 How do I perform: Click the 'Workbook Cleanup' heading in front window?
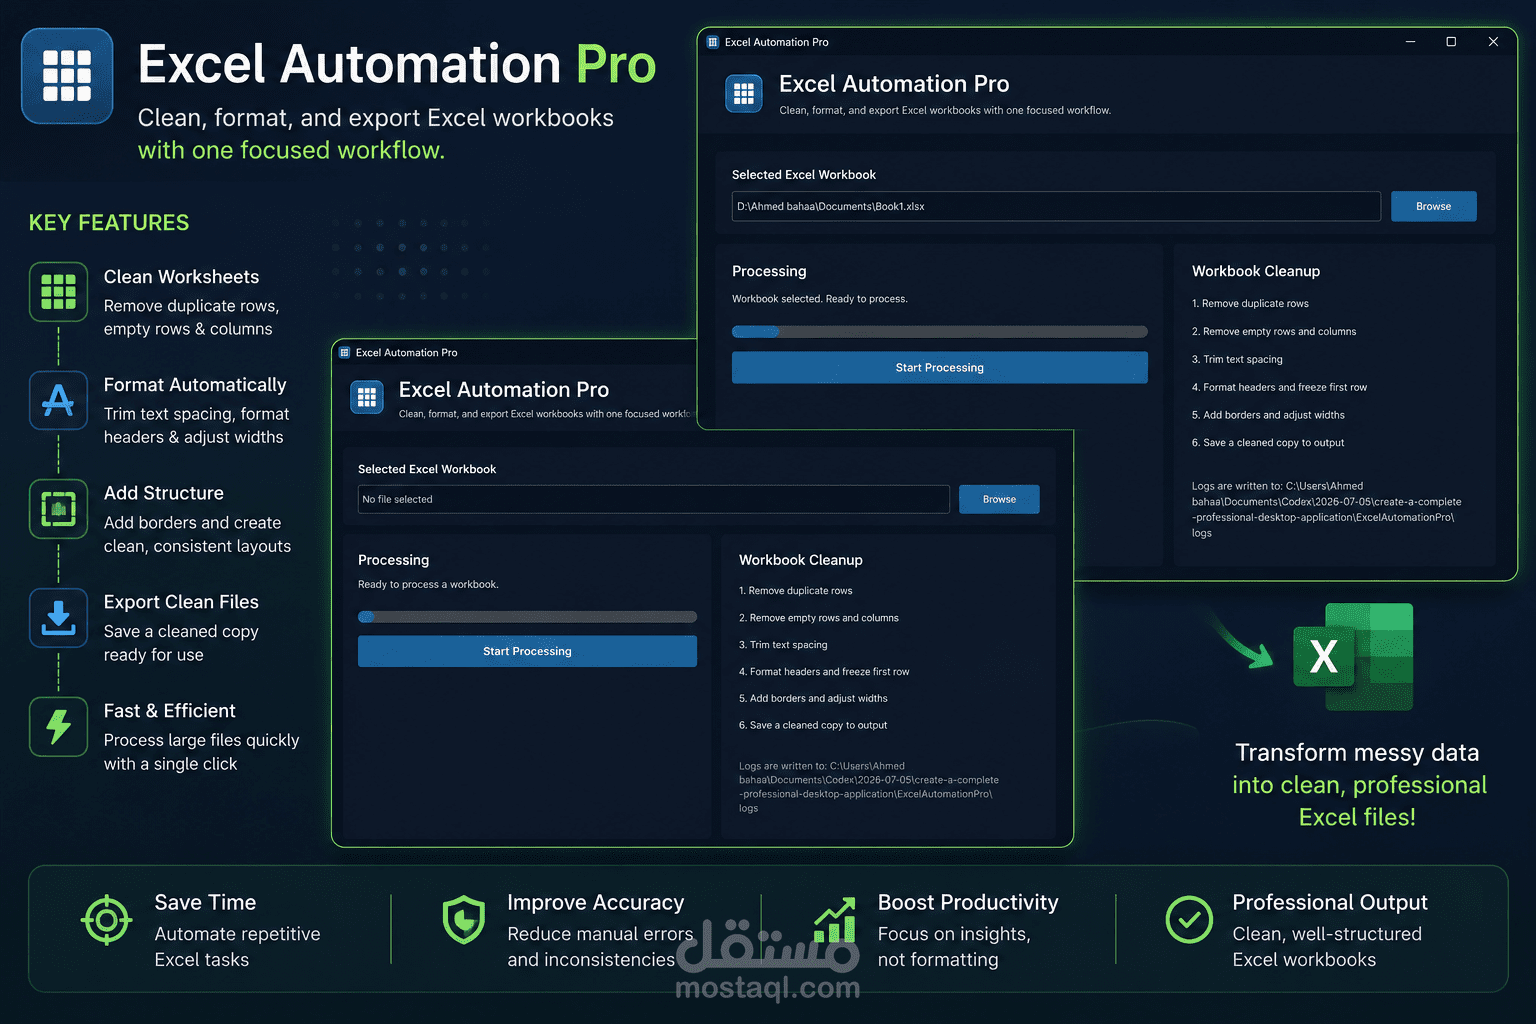click(x=801, y=560)
